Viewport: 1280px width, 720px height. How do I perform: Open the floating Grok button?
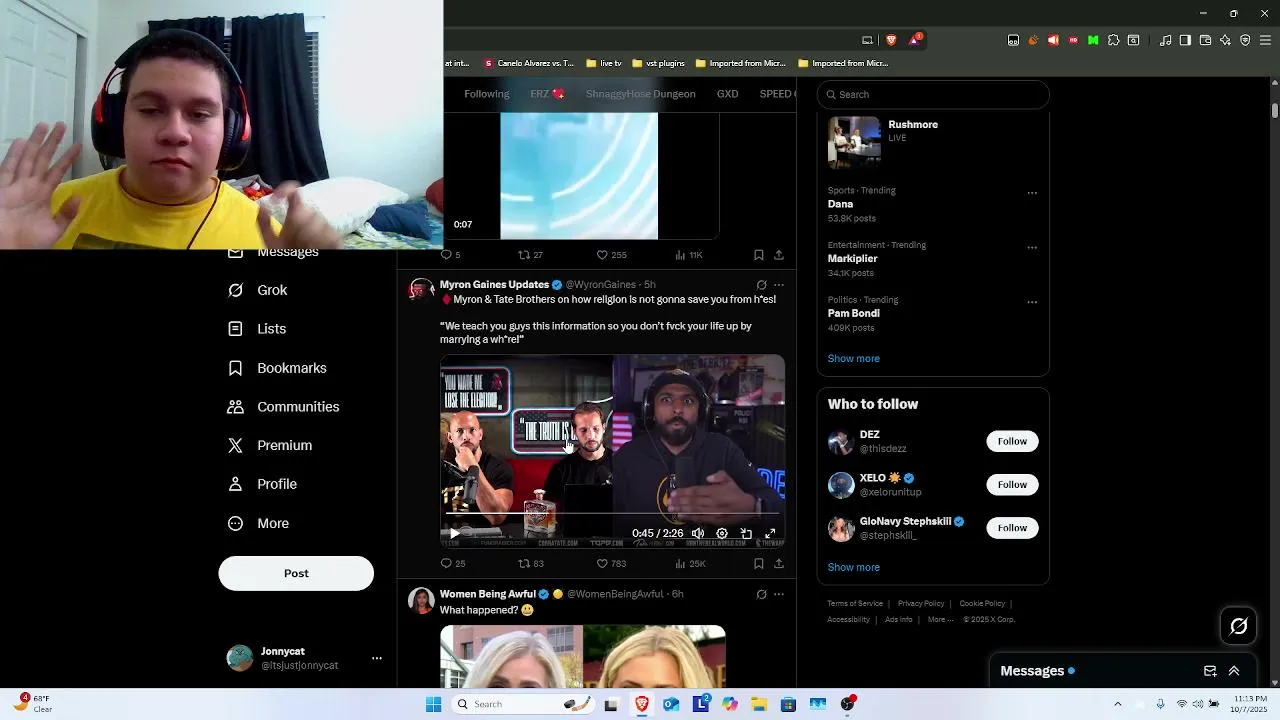click(1239, 626)
